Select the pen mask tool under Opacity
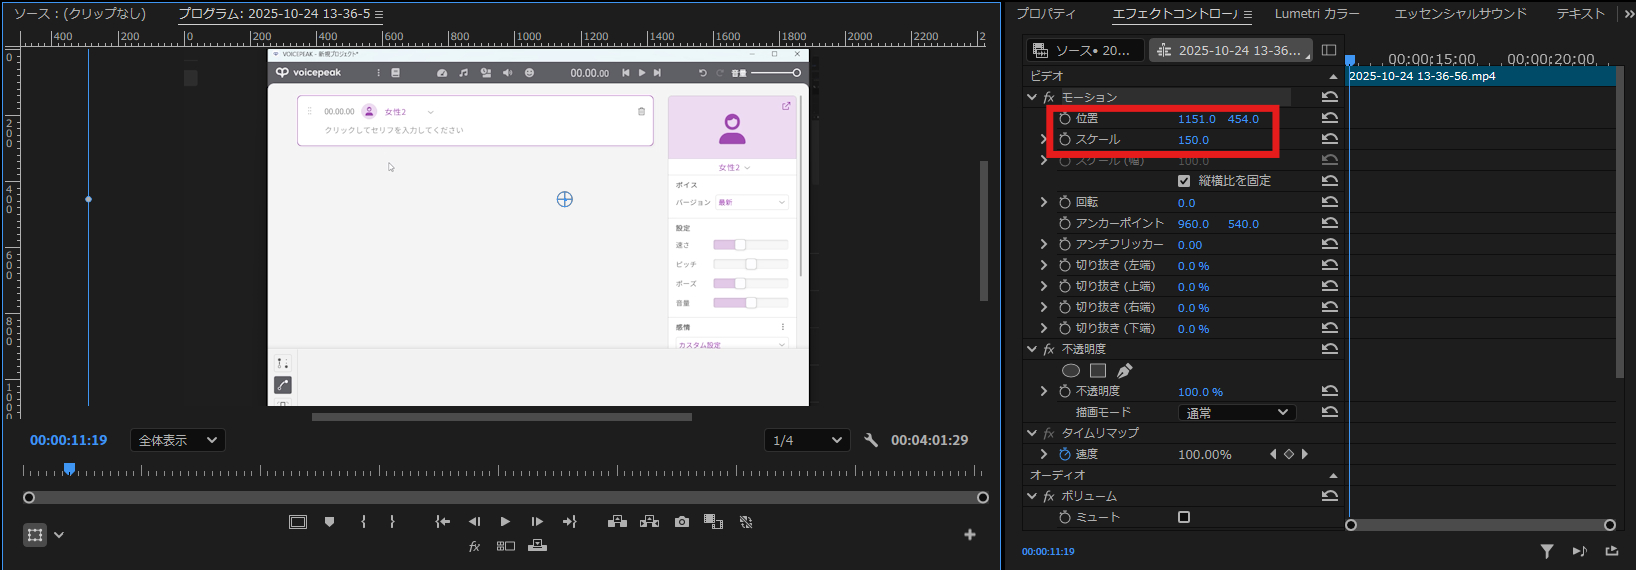 tap(1125, 371)
